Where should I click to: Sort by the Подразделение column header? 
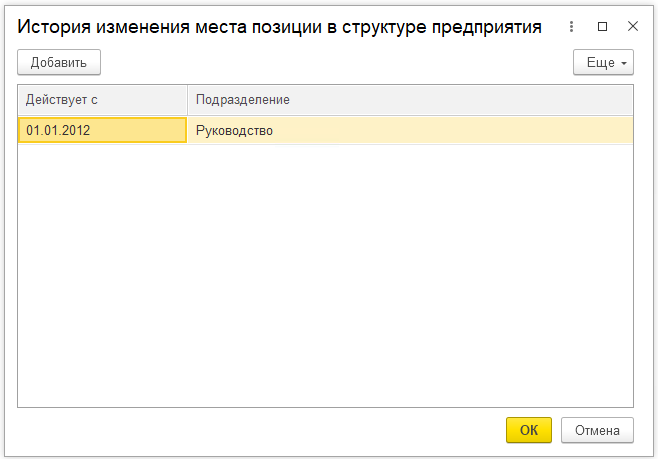click(x=243, y=100)
